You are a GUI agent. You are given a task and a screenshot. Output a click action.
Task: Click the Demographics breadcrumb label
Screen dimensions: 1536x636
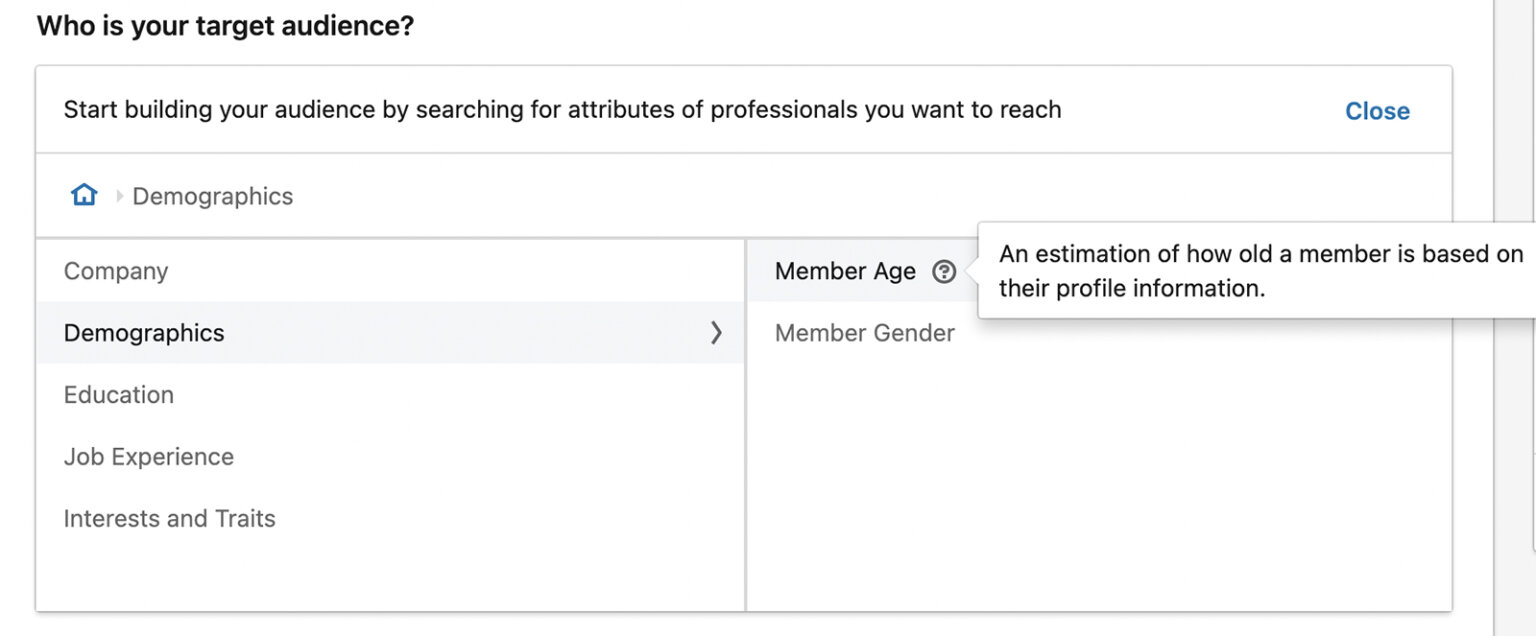point(212,196)
